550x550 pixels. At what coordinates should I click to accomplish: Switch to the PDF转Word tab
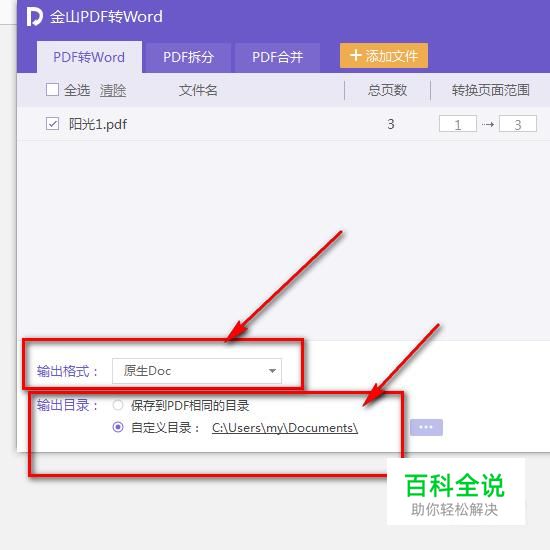point(89,57)
